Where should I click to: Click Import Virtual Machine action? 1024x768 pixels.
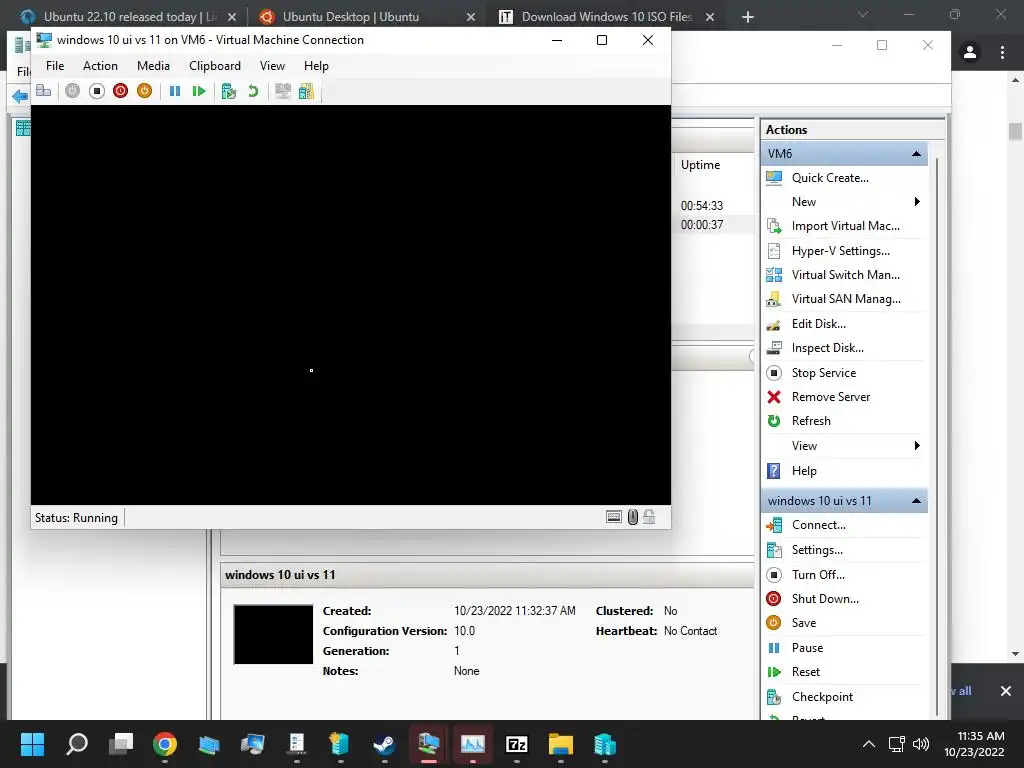pos(845,226)
